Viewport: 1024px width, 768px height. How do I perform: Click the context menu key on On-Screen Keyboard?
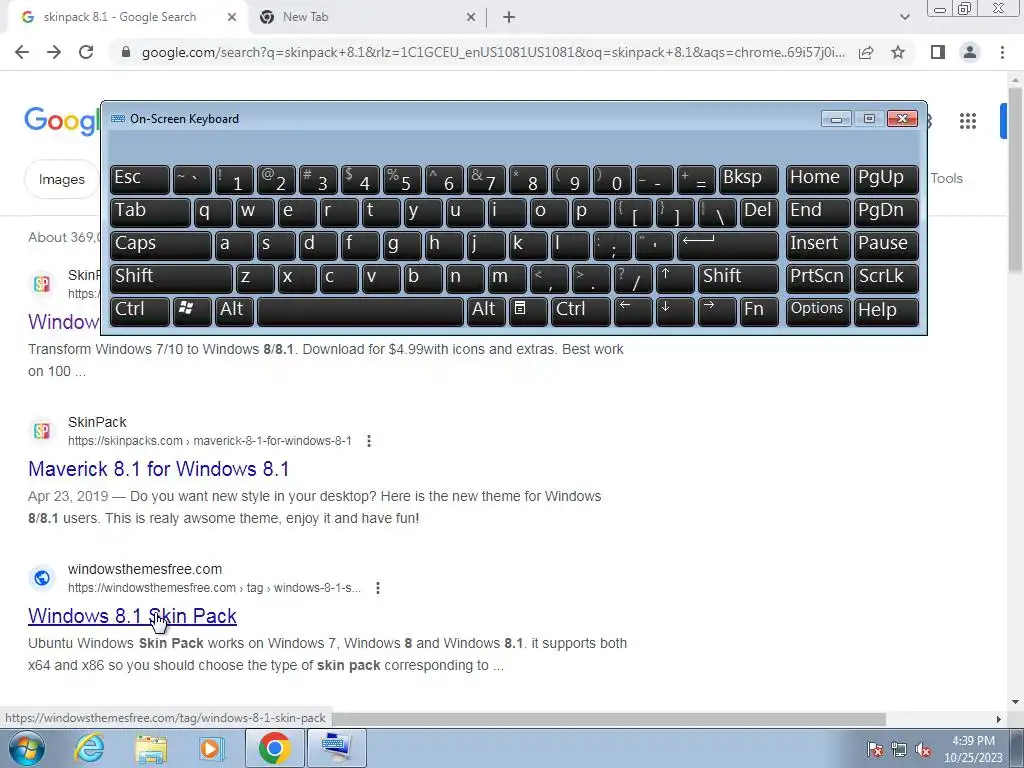[x=528, y=311]
